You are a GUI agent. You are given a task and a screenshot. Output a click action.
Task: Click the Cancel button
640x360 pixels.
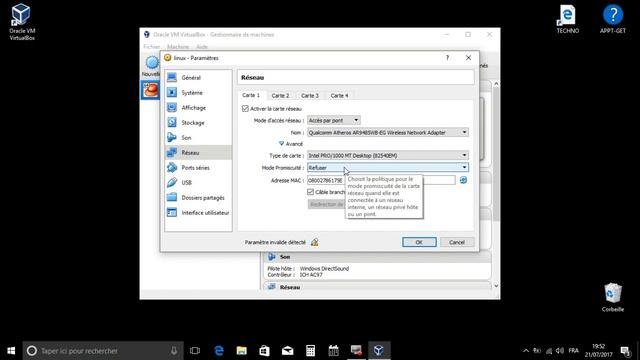point(457,242)
